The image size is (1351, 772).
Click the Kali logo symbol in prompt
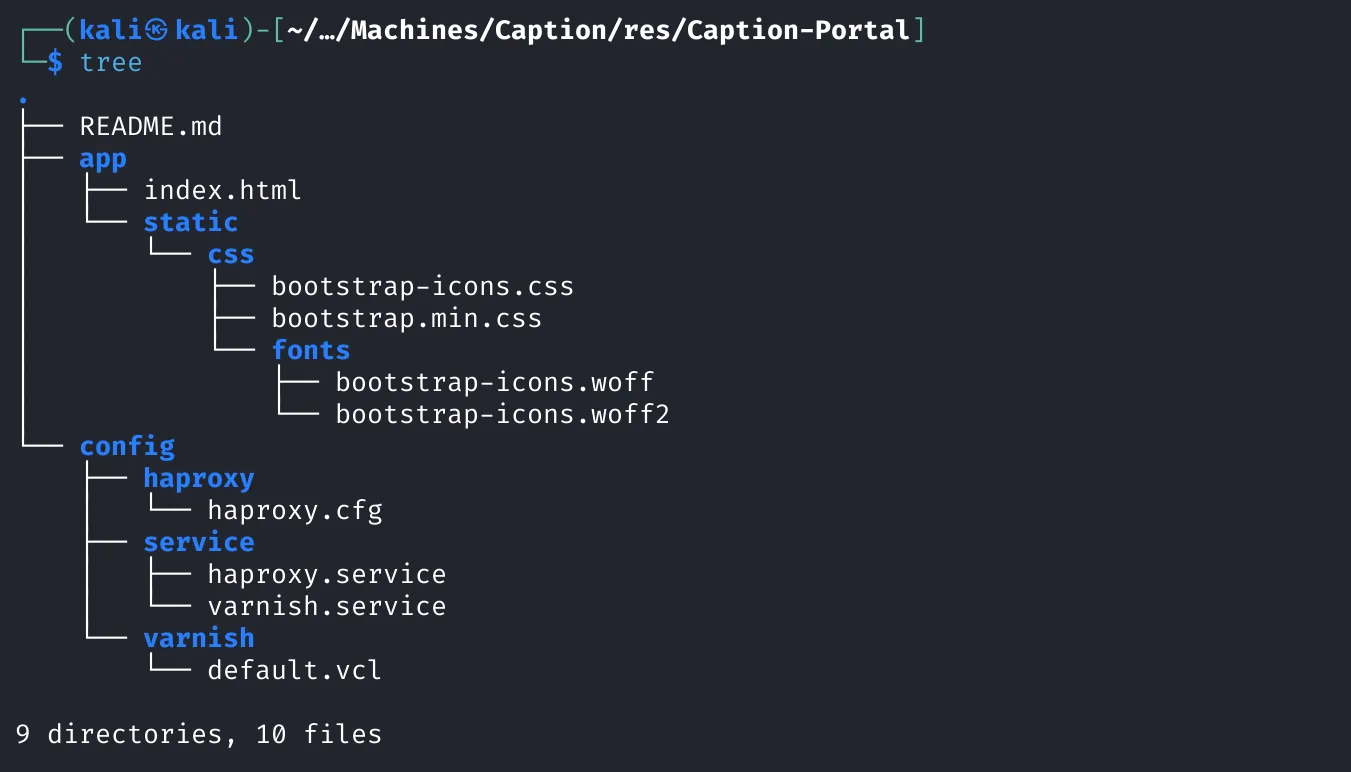pyautogui.click(x=156, y=30)
